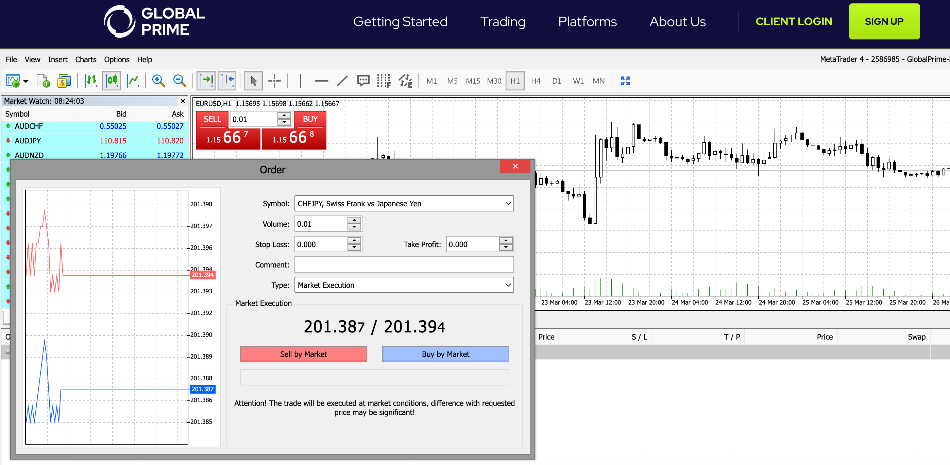The image size is (950, 465).
Task: Open the new chart dropdown arrow
Action: 25,81
